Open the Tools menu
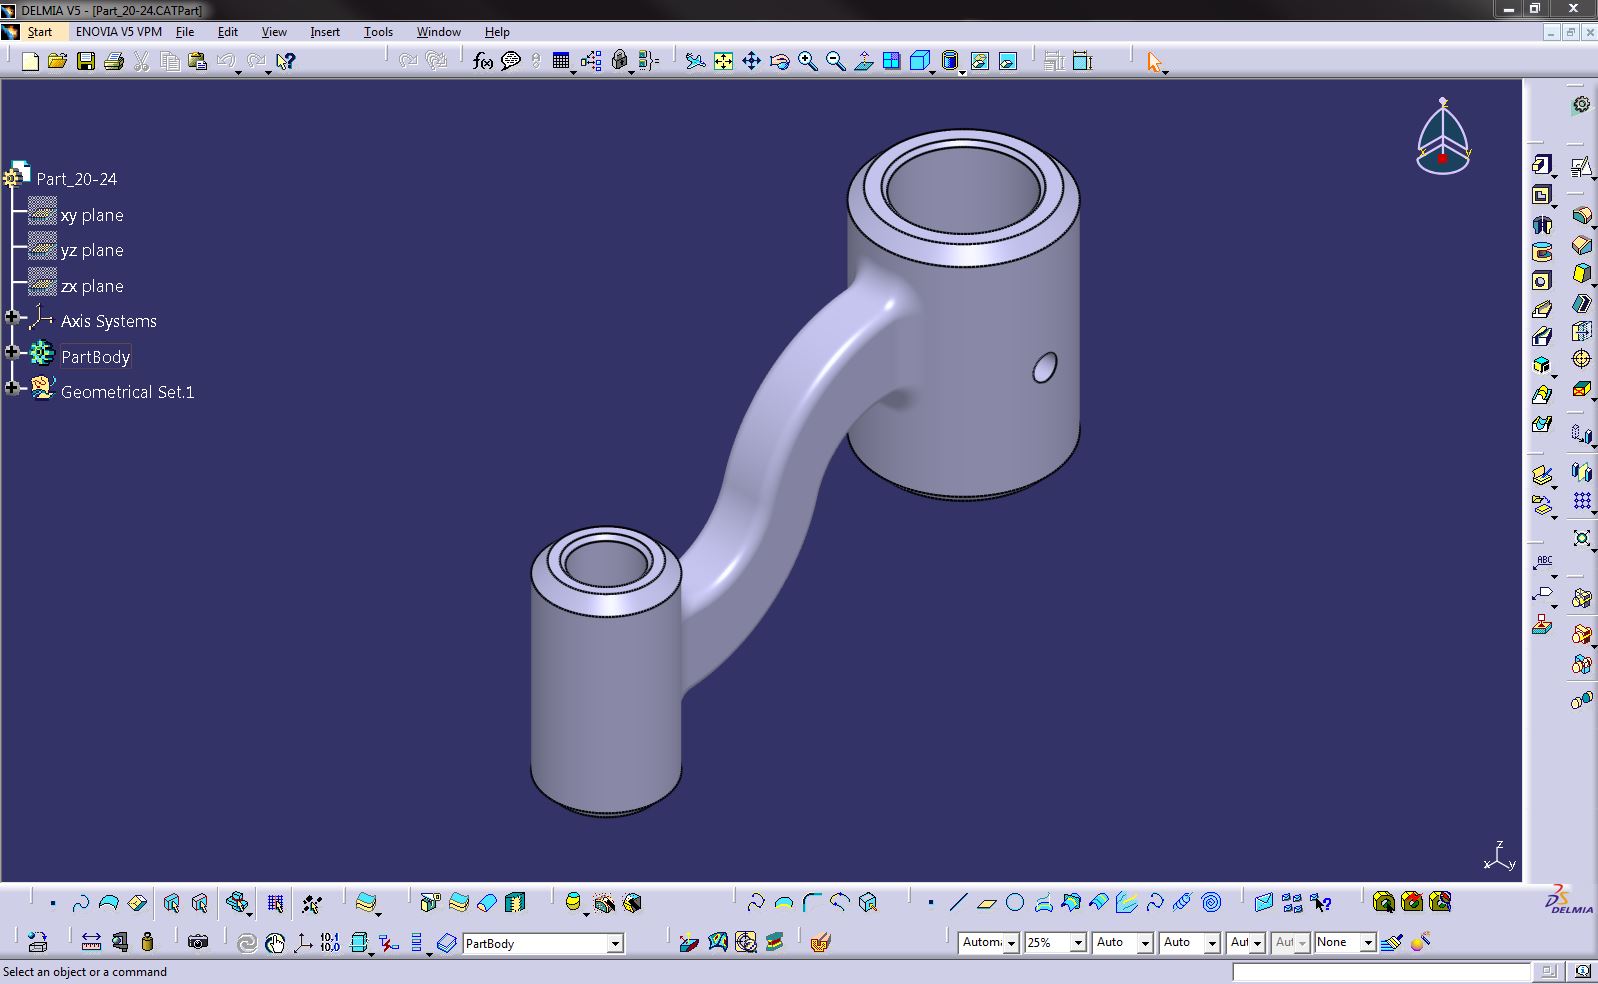Image resolution: width=1598 pixels, height=984 pixels. 378,32
